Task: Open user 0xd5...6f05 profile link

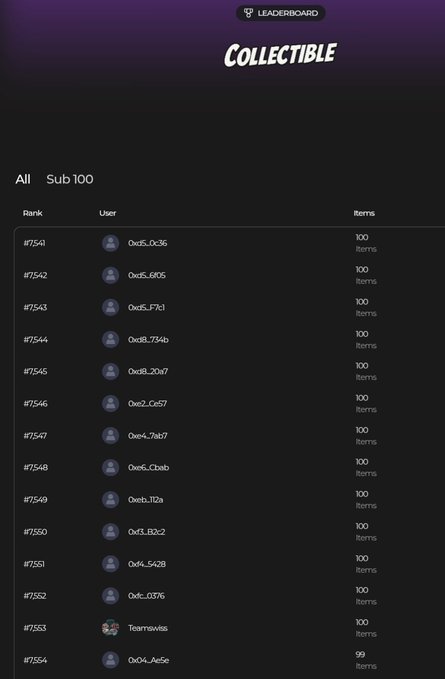Action: click(x=147, y=275)
